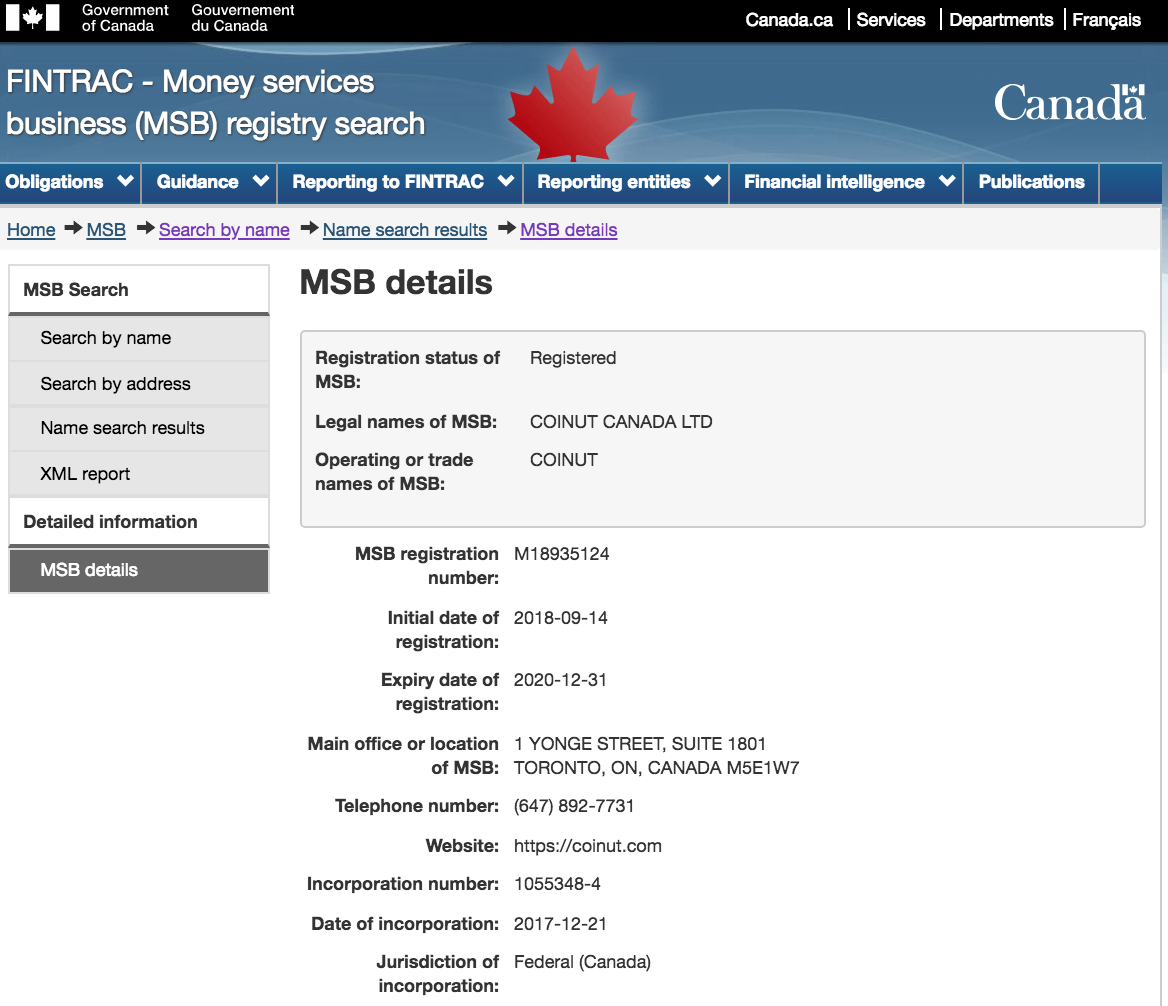The height and width of the screenshot is (1006, 1168).
Task: Expand the Reporting to FINTRAC chevron
Action: (x=506, y=181)
